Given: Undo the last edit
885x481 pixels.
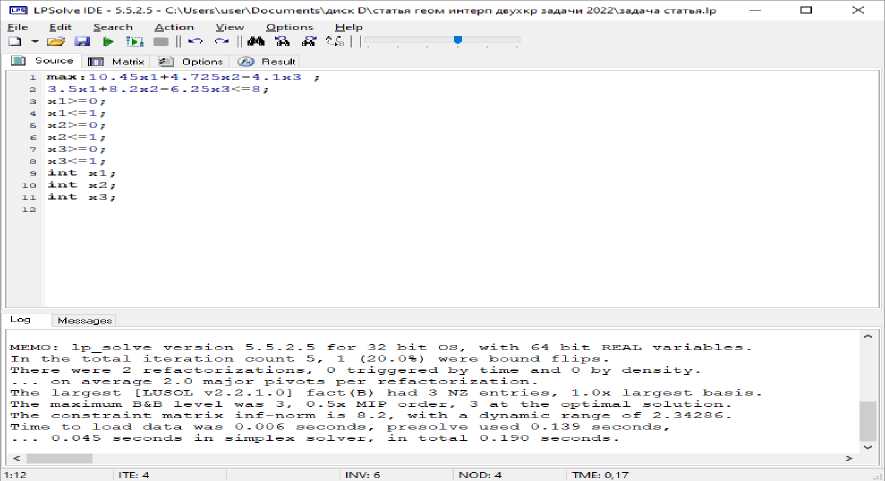Looking at the screenshot, I should point(195,41).
